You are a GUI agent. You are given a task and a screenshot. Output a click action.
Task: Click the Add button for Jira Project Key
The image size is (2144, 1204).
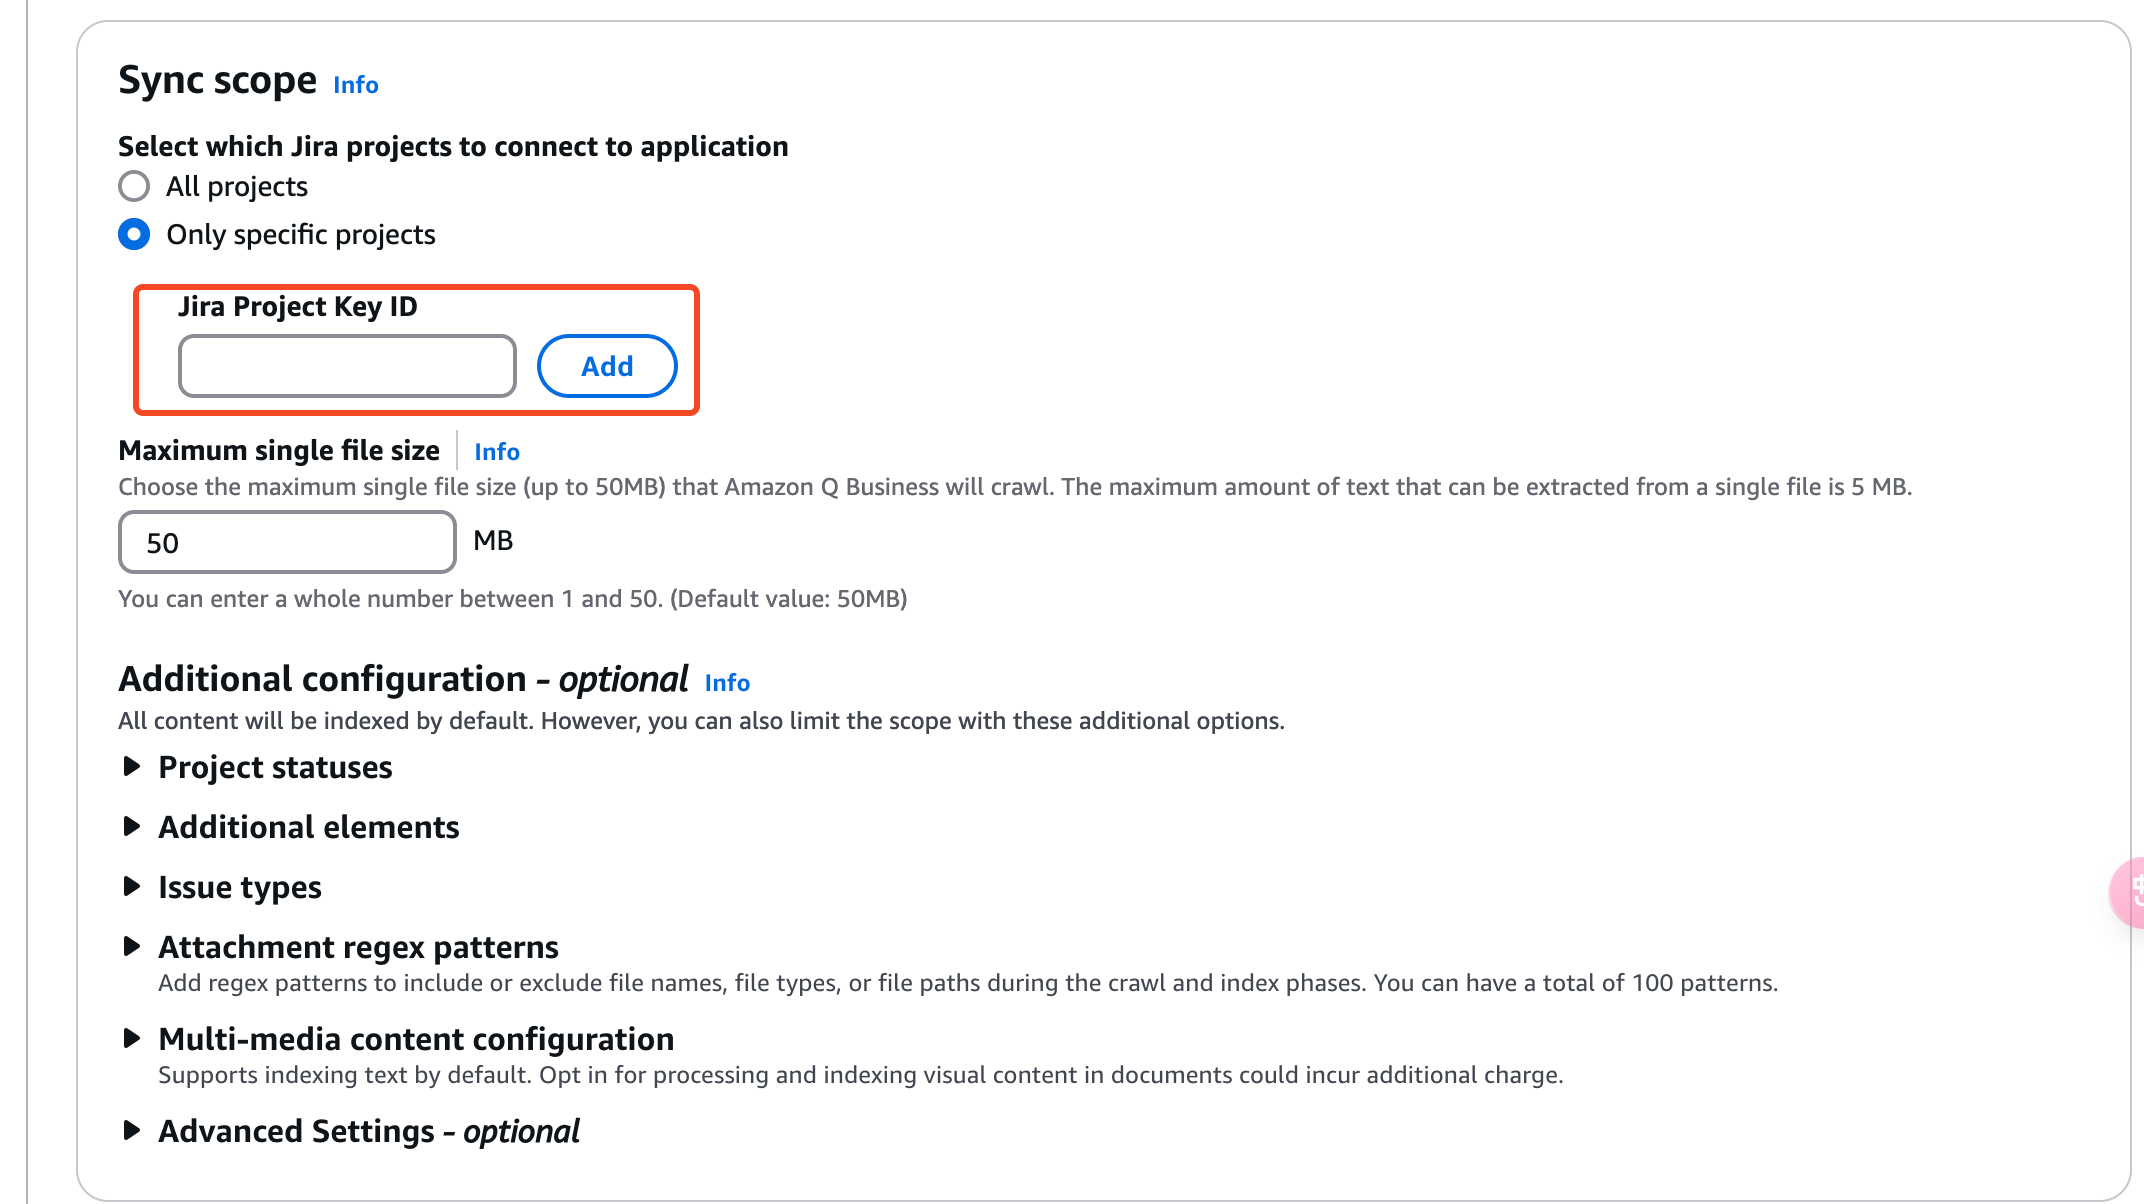[x=607, y=365]
